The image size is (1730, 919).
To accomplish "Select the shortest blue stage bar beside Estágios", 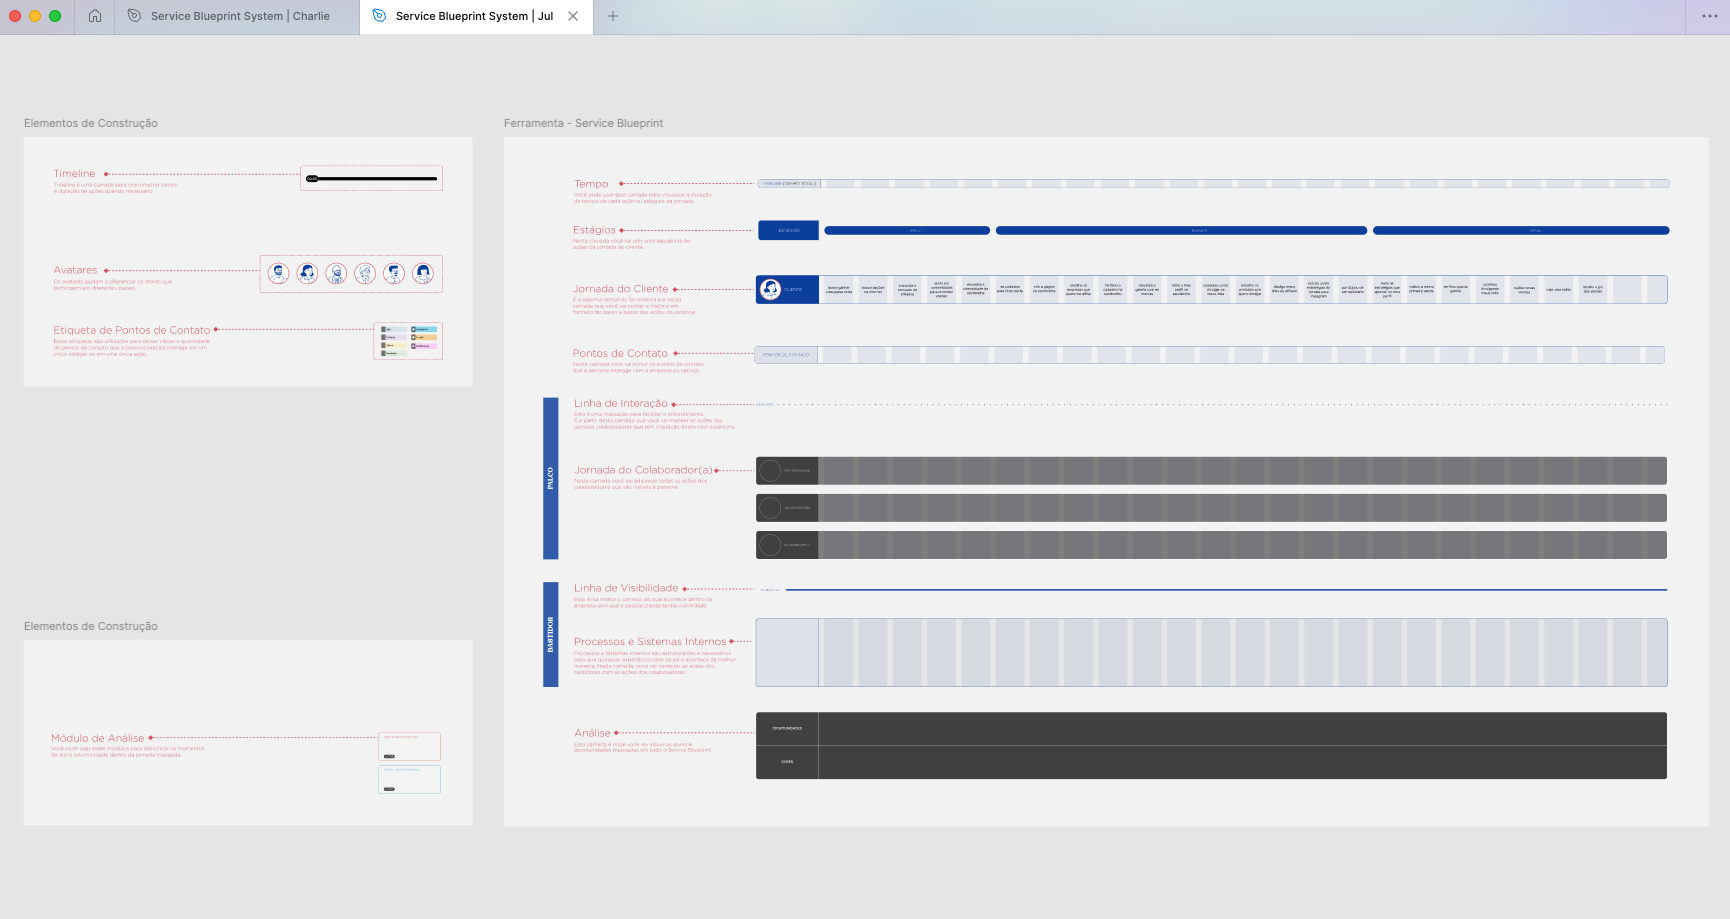I will 907,230.
